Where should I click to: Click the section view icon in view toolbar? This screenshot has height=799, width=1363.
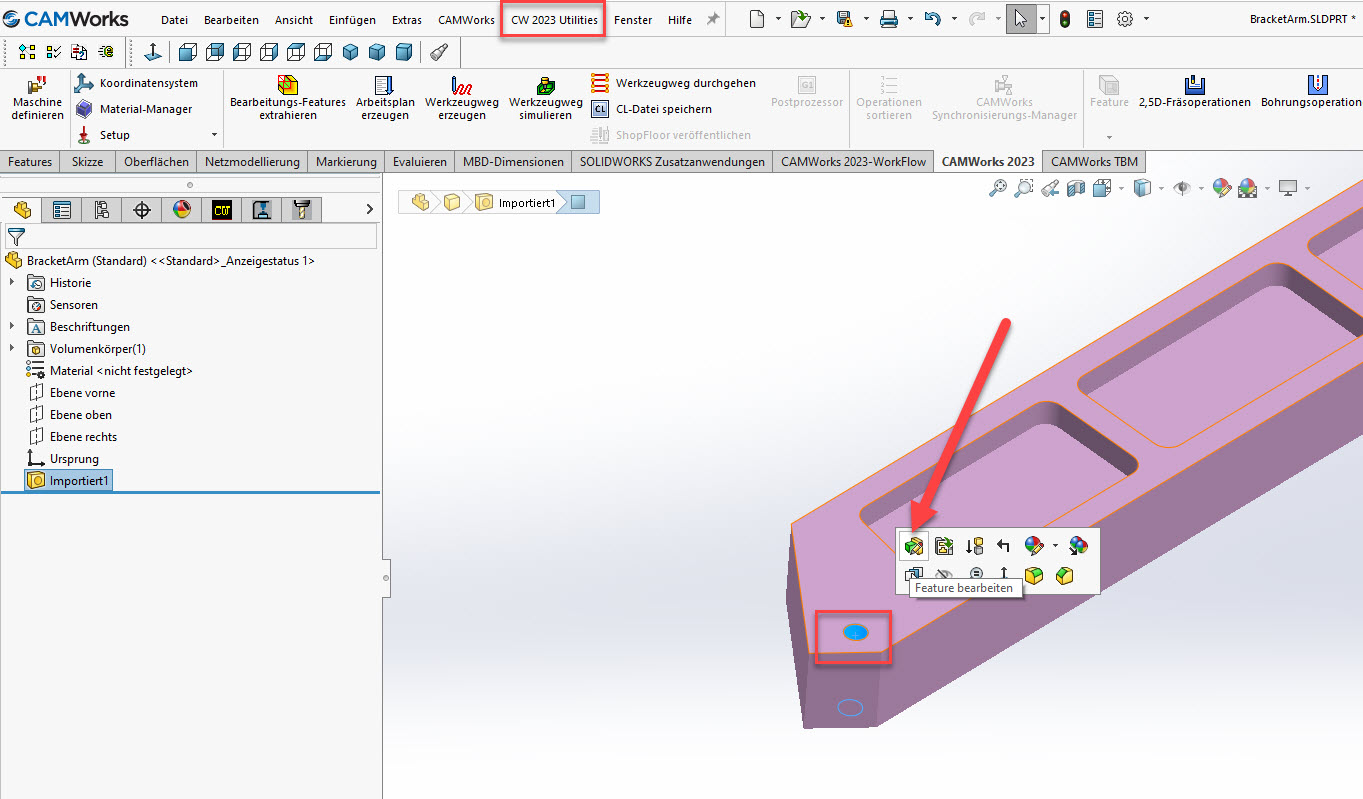1076,187
